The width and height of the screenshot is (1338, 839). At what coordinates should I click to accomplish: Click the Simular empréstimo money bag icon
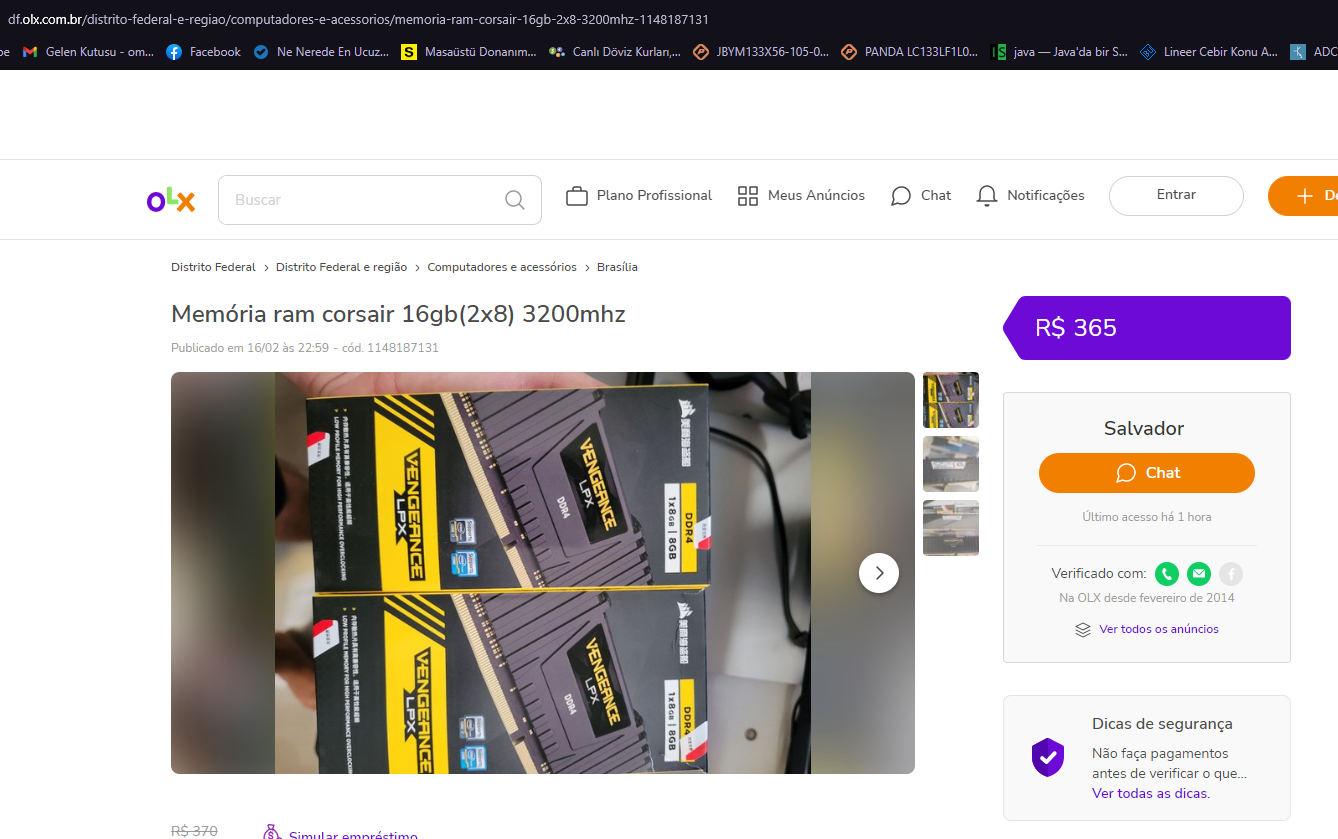(271, 833)
